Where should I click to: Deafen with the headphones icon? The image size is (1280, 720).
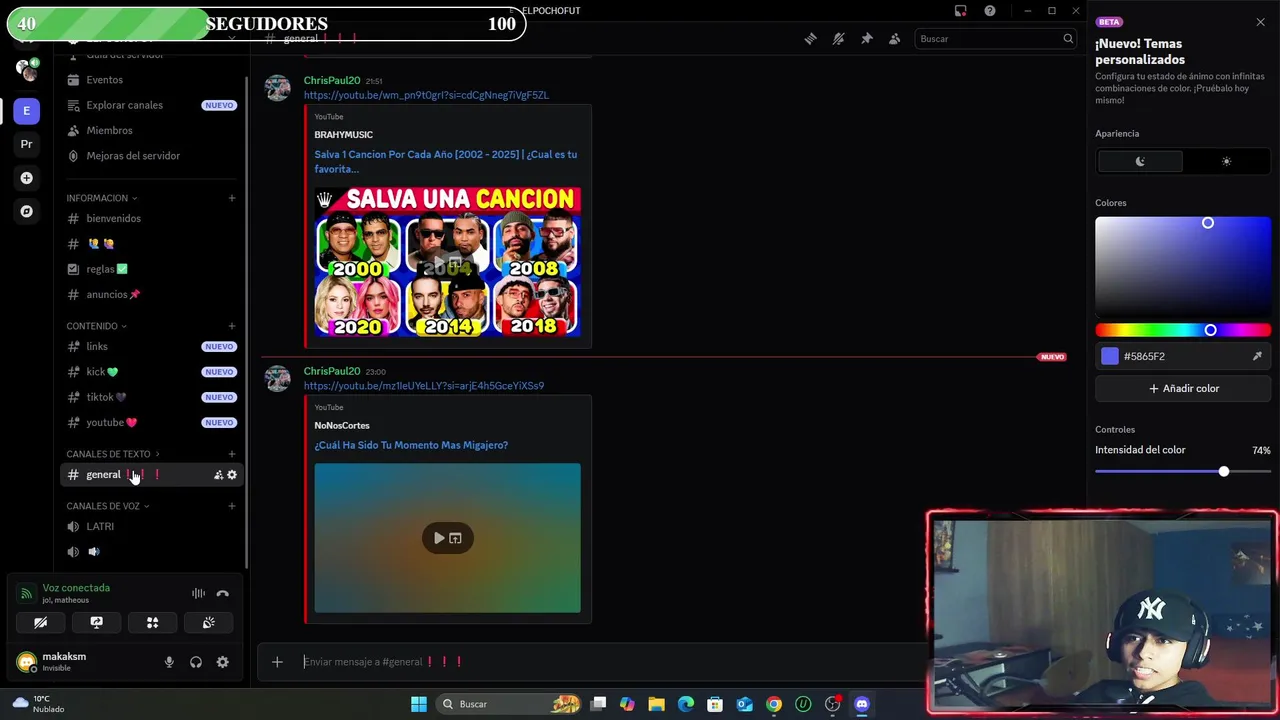[196, 662]
